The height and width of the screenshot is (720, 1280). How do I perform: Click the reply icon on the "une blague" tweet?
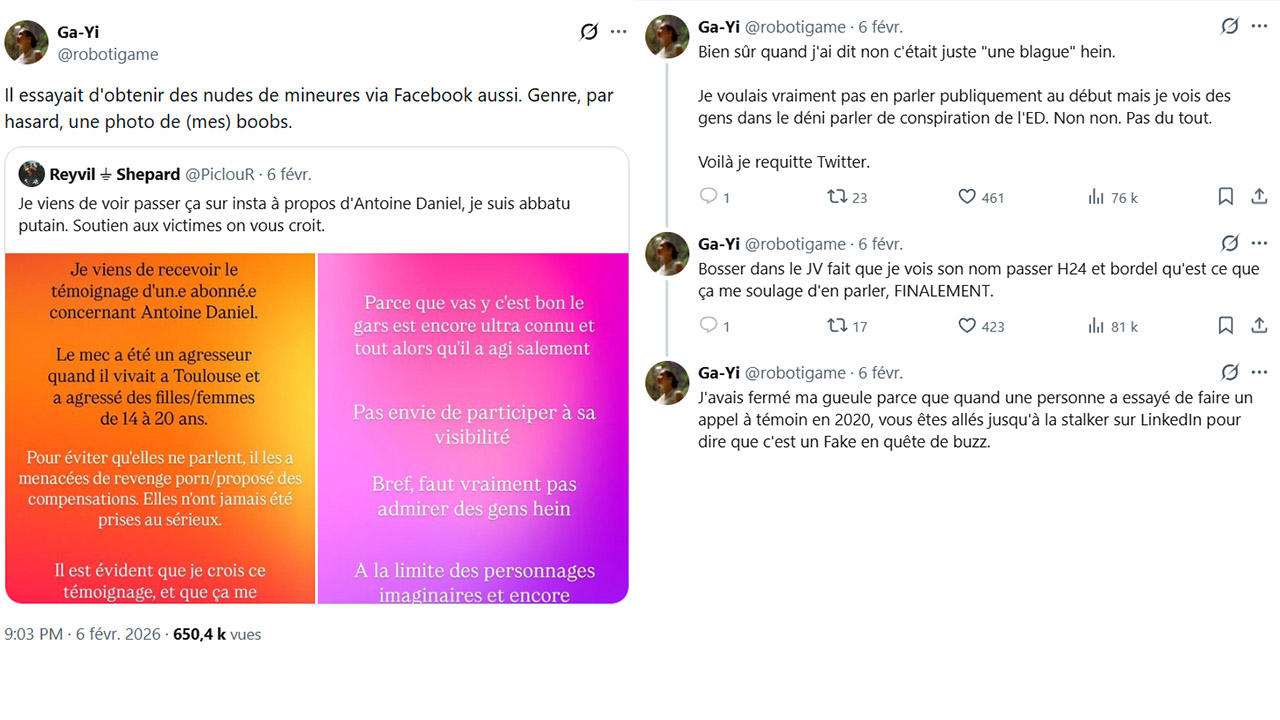(x=708, y=197)
